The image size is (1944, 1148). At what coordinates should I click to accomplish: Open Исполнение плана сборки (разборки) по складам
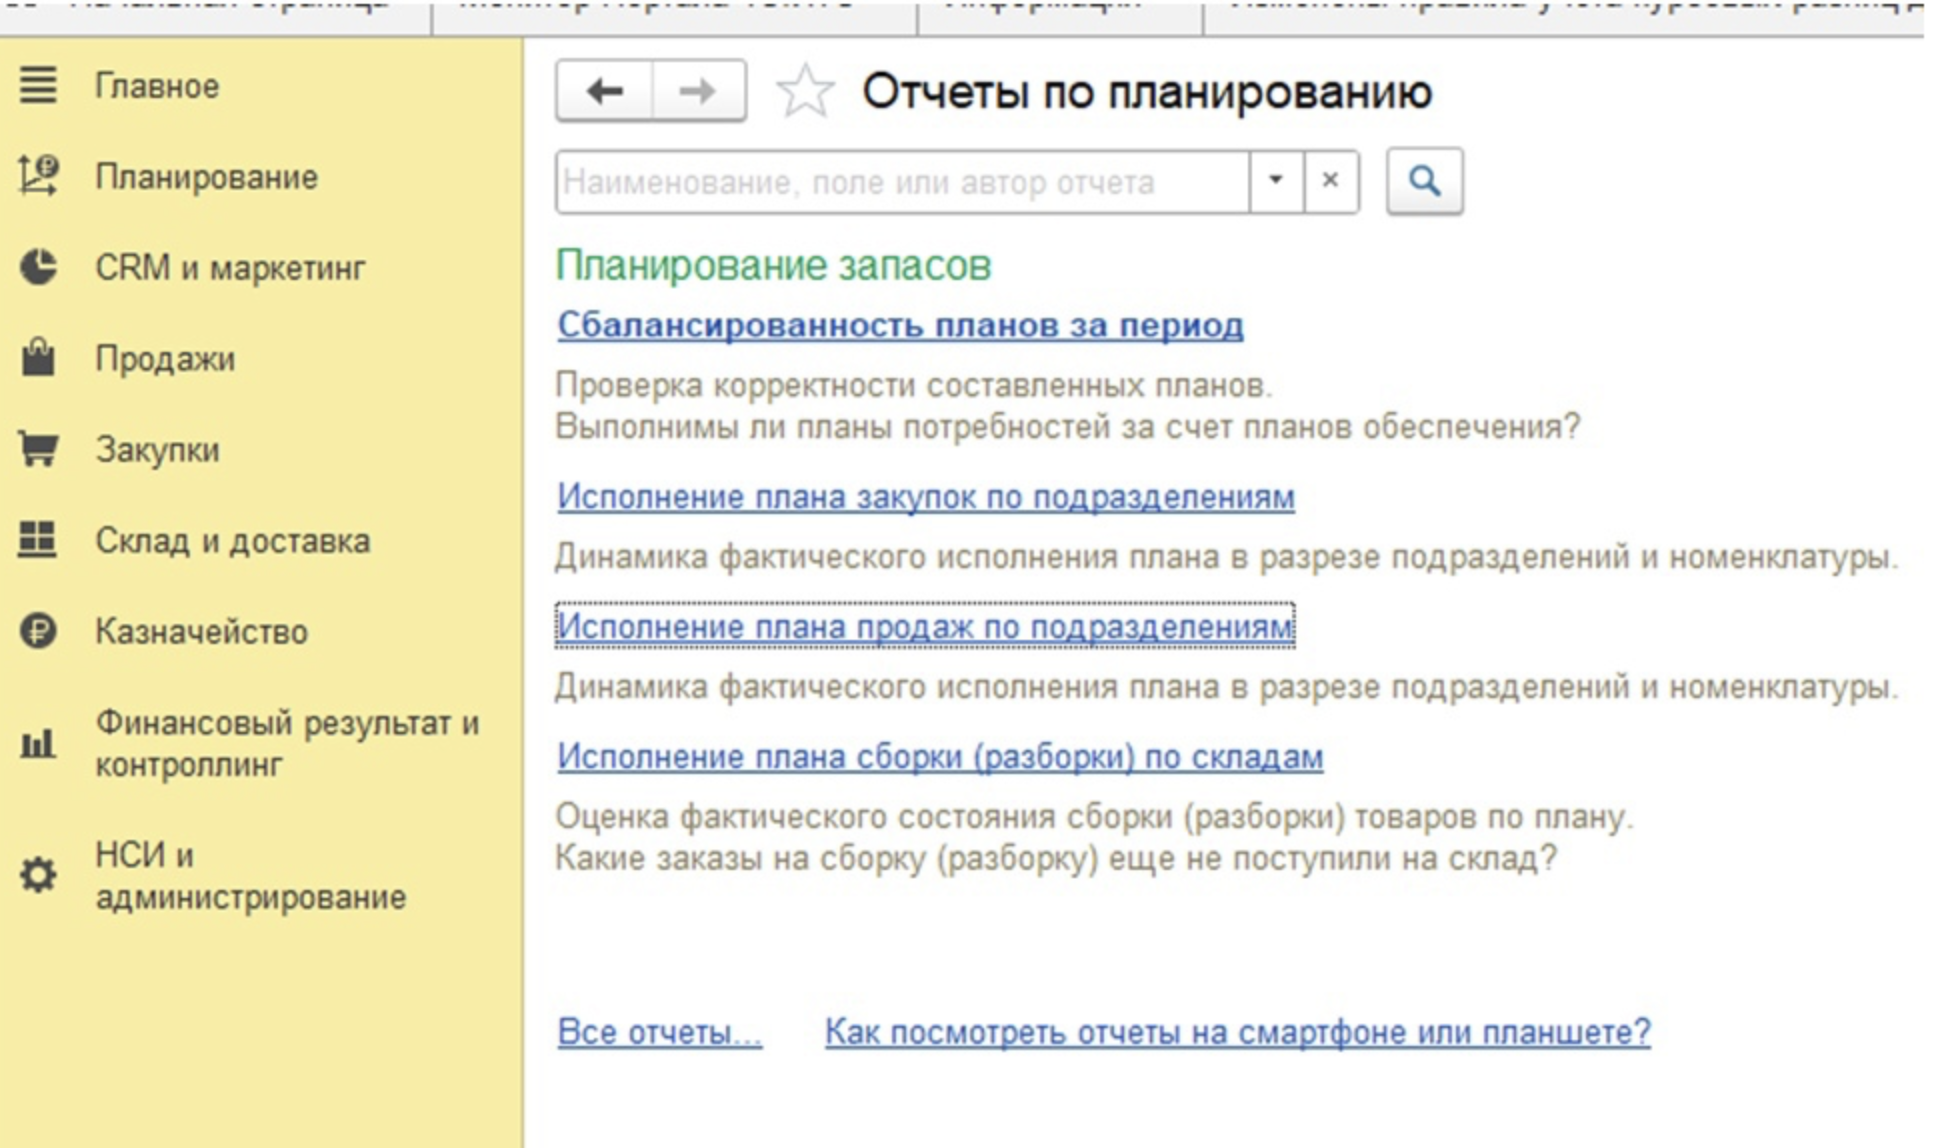(x=939, y=757)
